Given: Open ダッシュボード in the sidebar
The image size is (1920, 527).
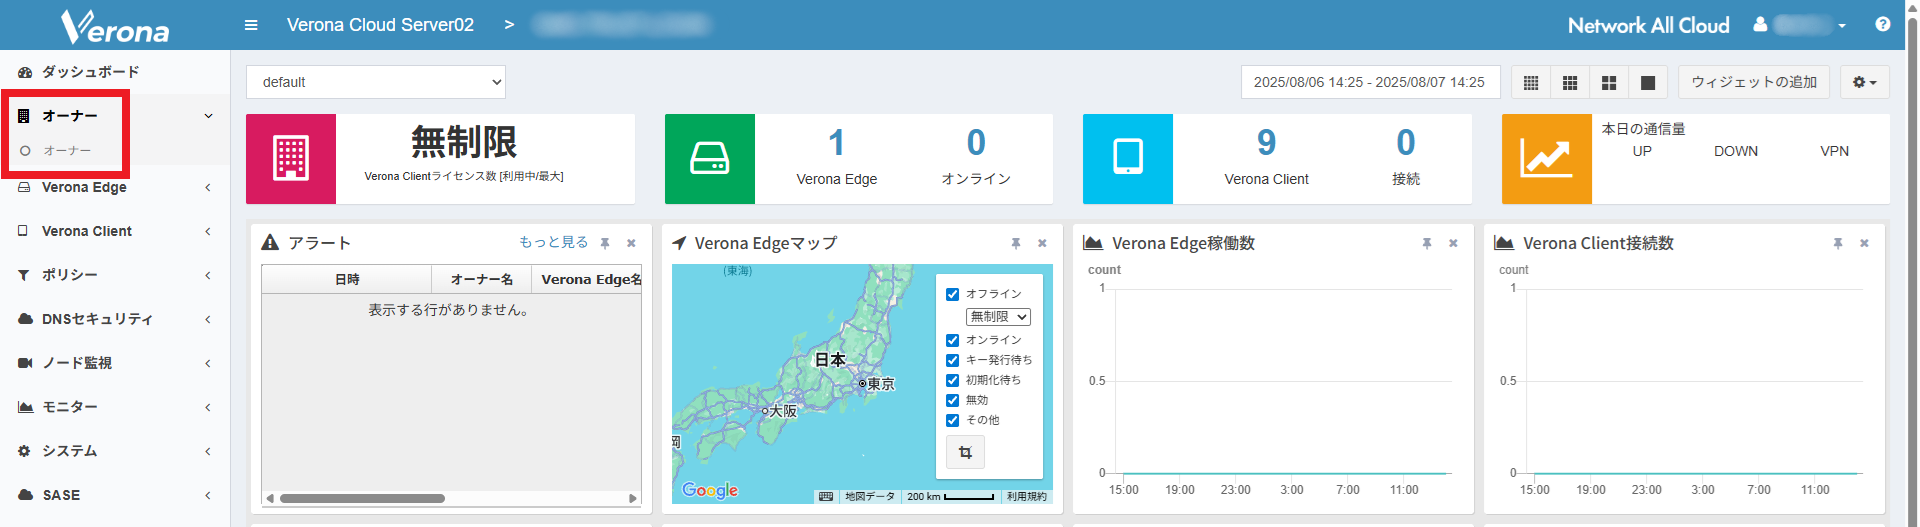Looking at the screenshot, I should [x=115, y=72].
